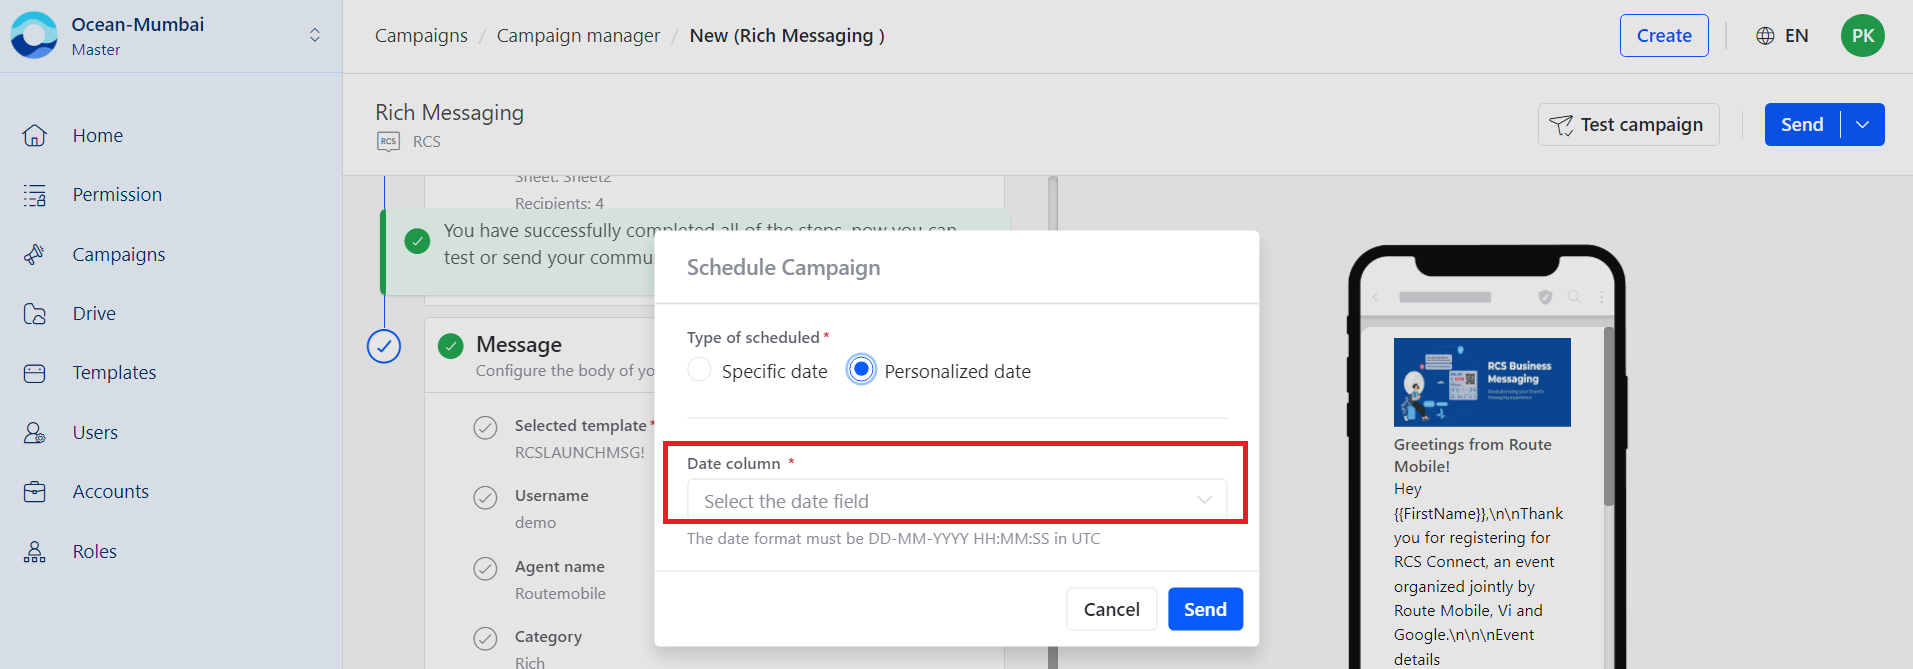Open Drive in the sidebar
The height and width of the screenshot is (669, 1913).
pos(94,313)
